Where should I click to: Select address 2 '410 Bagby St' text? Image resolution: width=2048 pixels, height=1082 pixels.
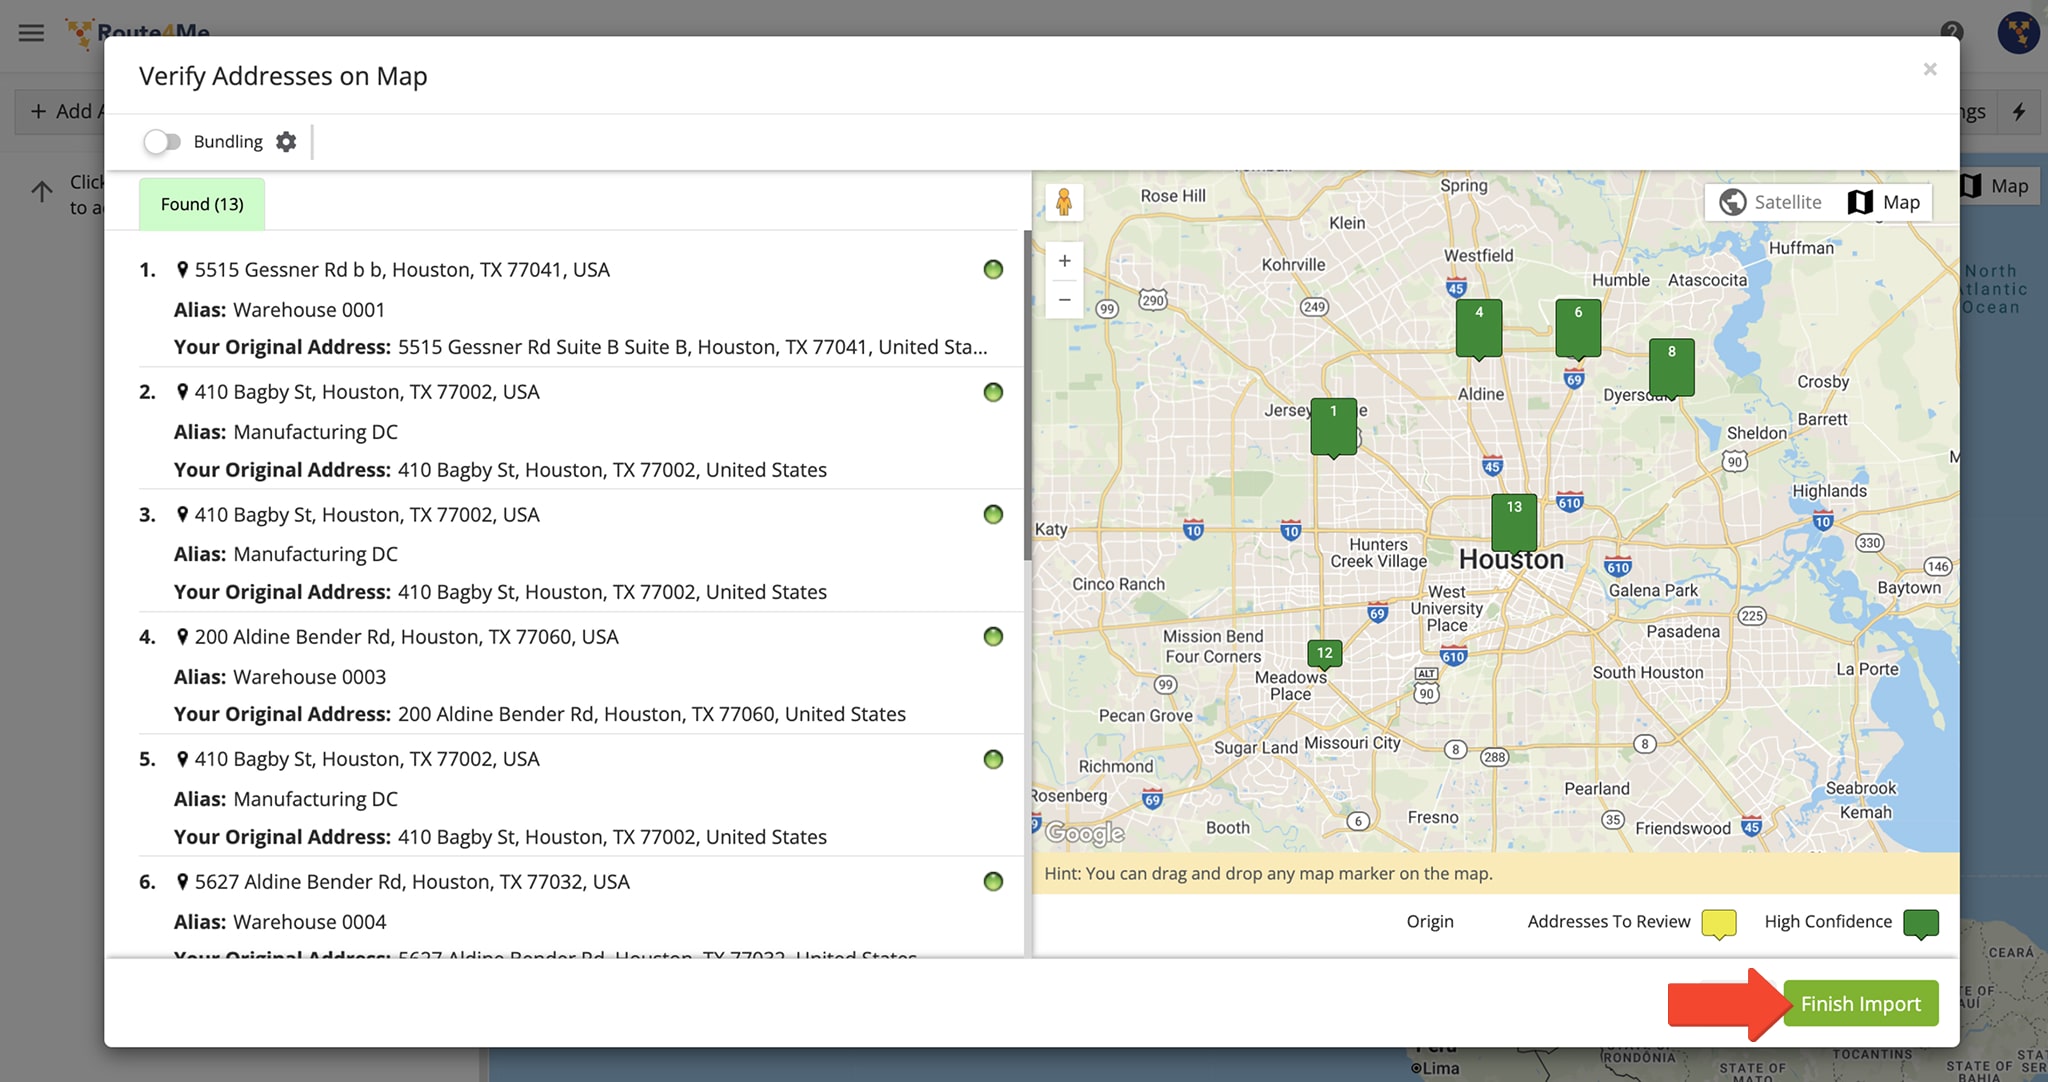tap(367, 392)
